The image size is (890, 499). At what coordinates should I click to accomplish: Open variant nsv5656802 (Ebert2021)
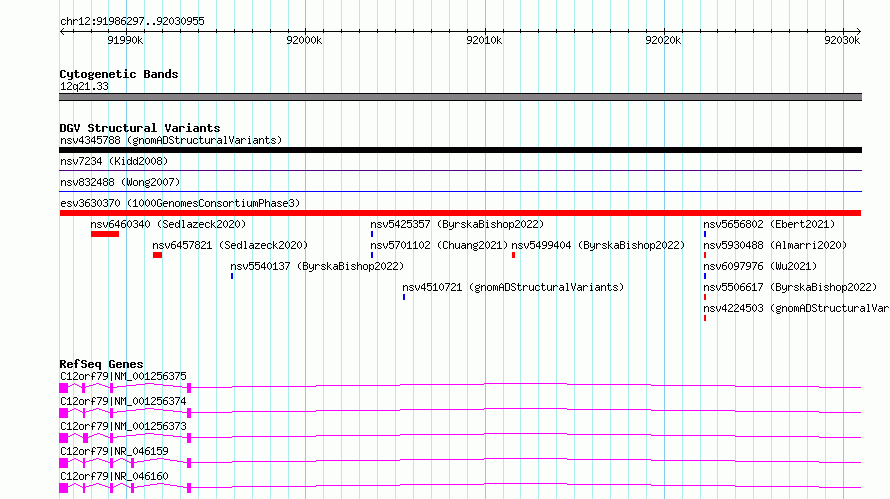(769, 224)
